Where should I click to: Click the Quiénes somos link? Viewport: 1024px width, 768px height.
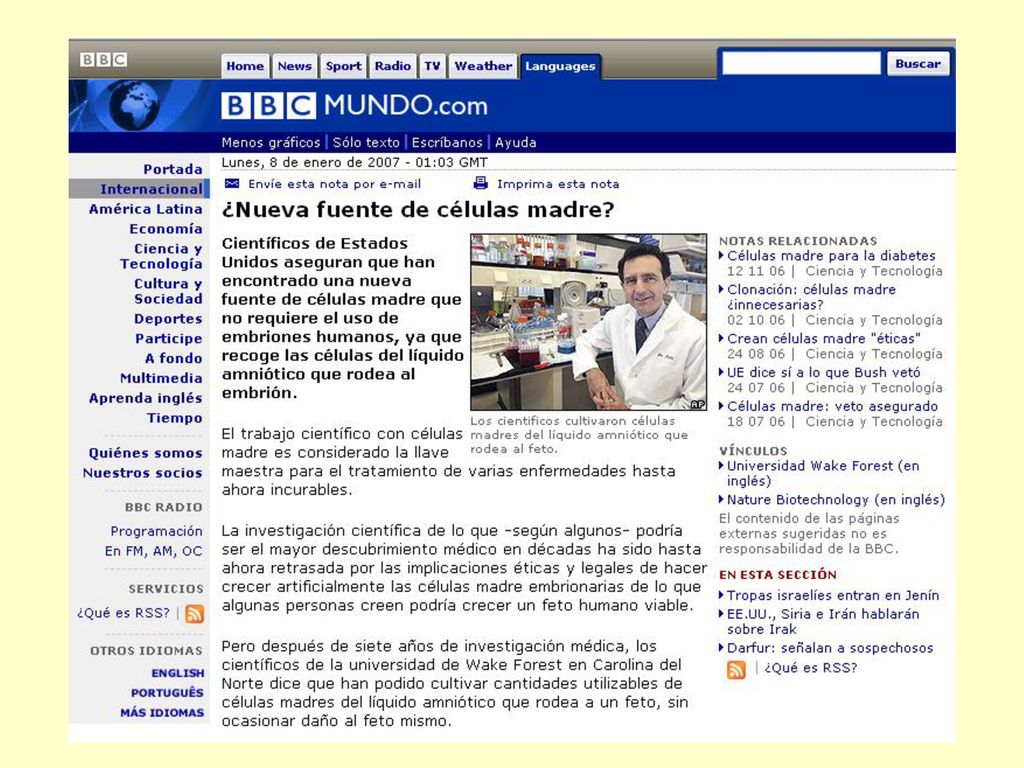click(x=146, y=453)
